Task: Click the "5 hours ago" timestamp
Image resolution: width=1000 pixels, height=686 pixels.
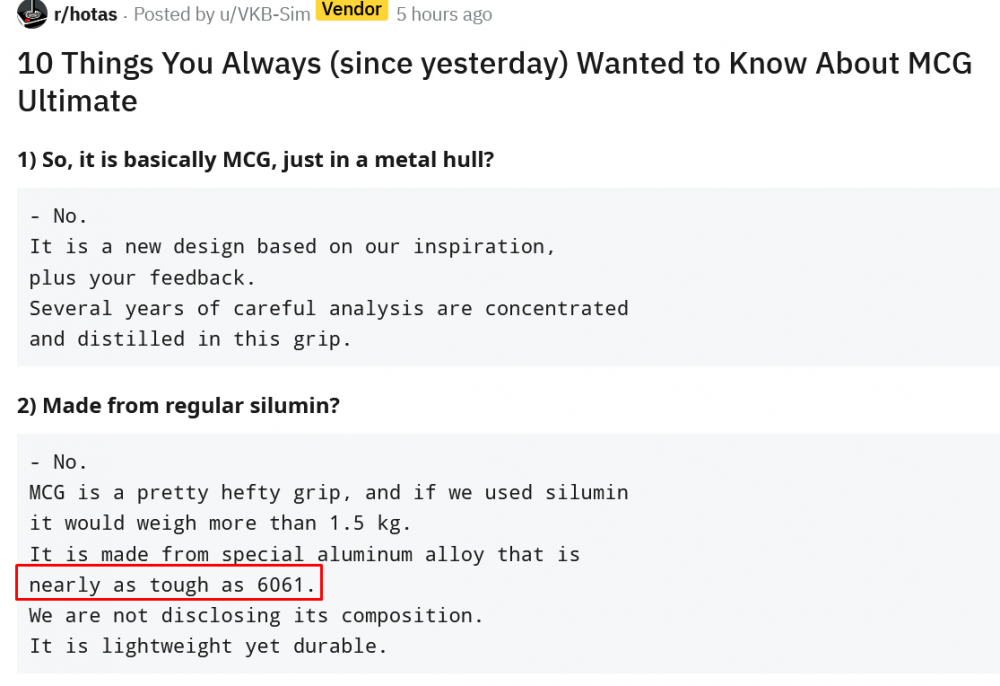Action: (x=444, y=15)
